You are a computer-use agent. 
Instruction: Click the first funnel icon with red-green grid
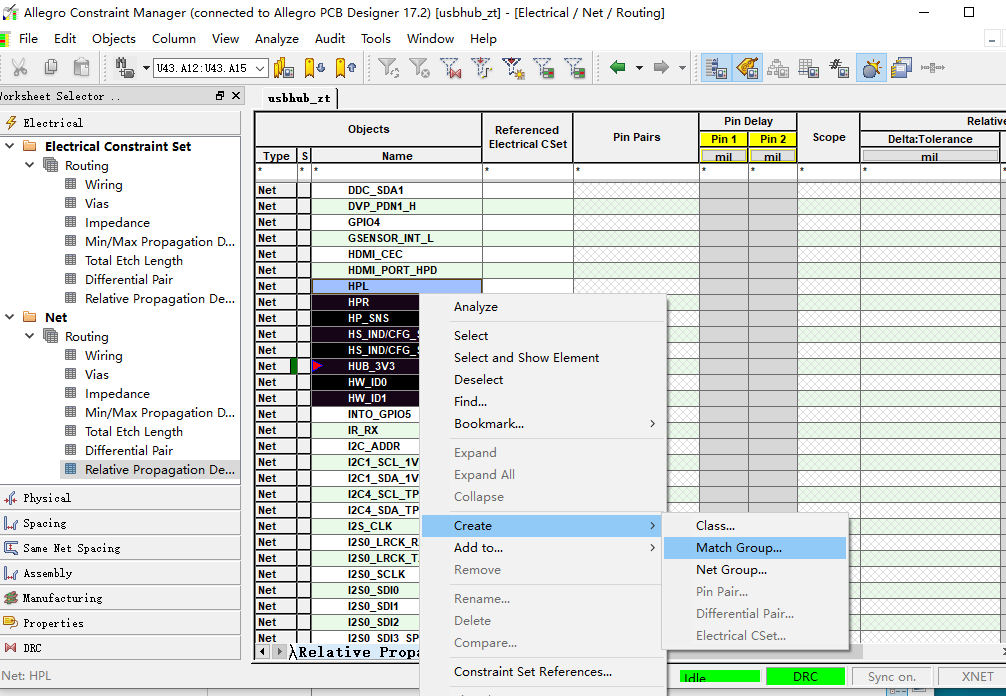tap(543, 67)
